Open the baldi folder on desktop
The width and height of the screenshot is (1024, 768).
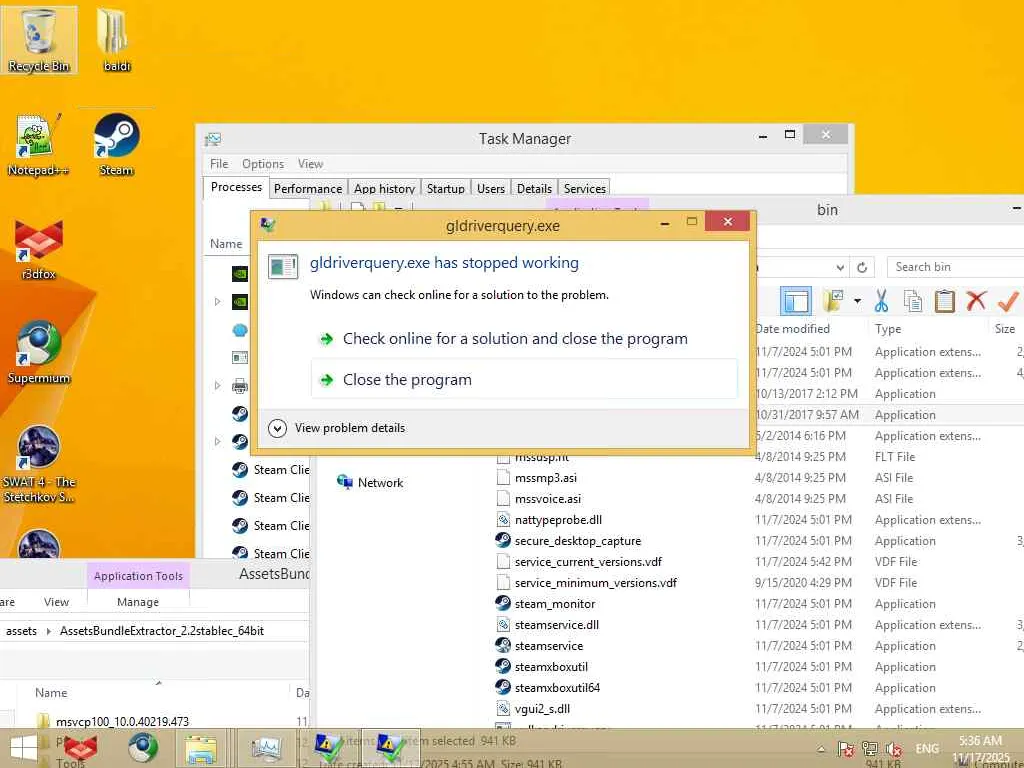coord(116,39)
